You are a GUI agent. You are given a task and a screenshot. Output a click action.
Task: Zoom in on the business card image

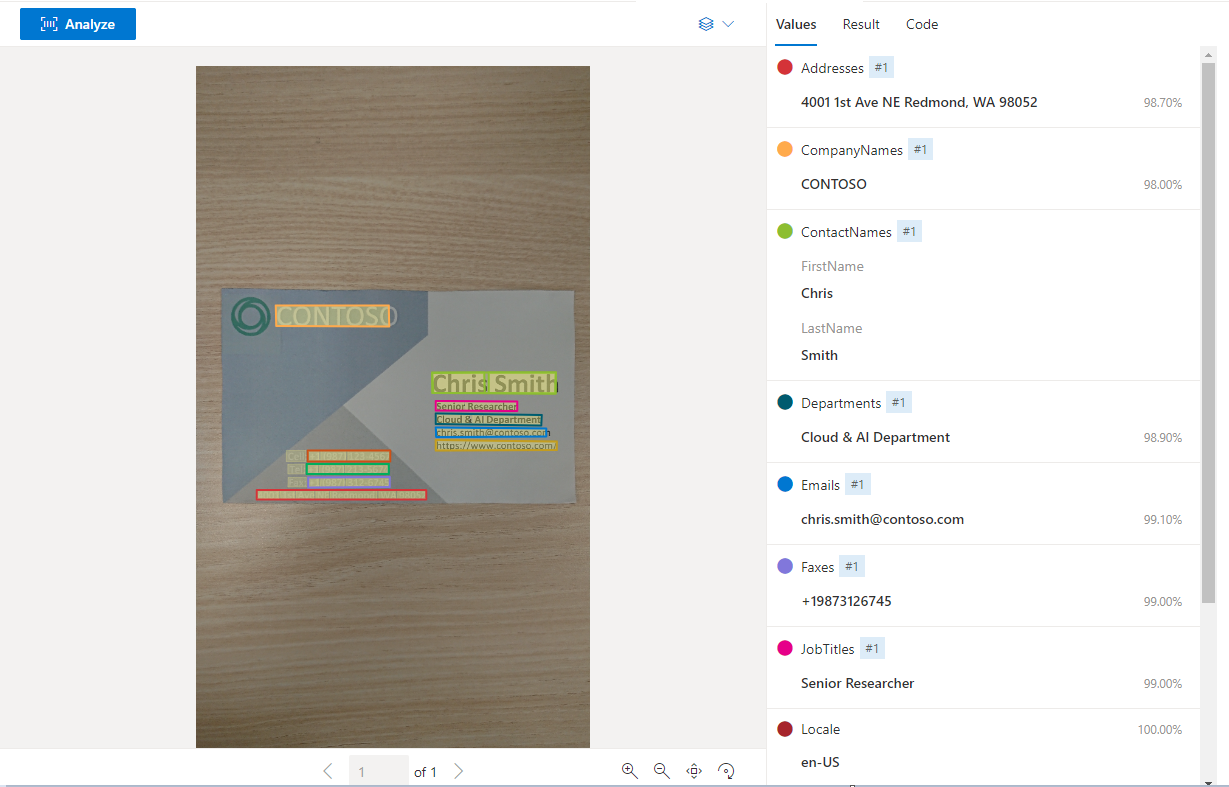tap(630, 771)
